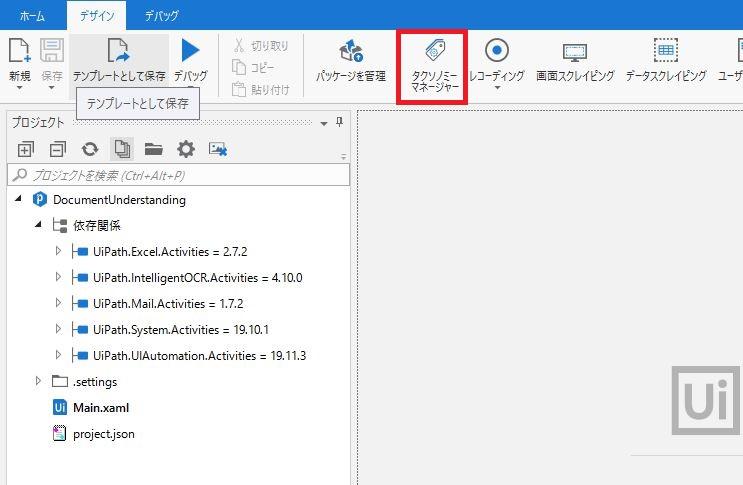
Task: Open the レコーディング dropdown arrow
Action: (x=497, y=88)
